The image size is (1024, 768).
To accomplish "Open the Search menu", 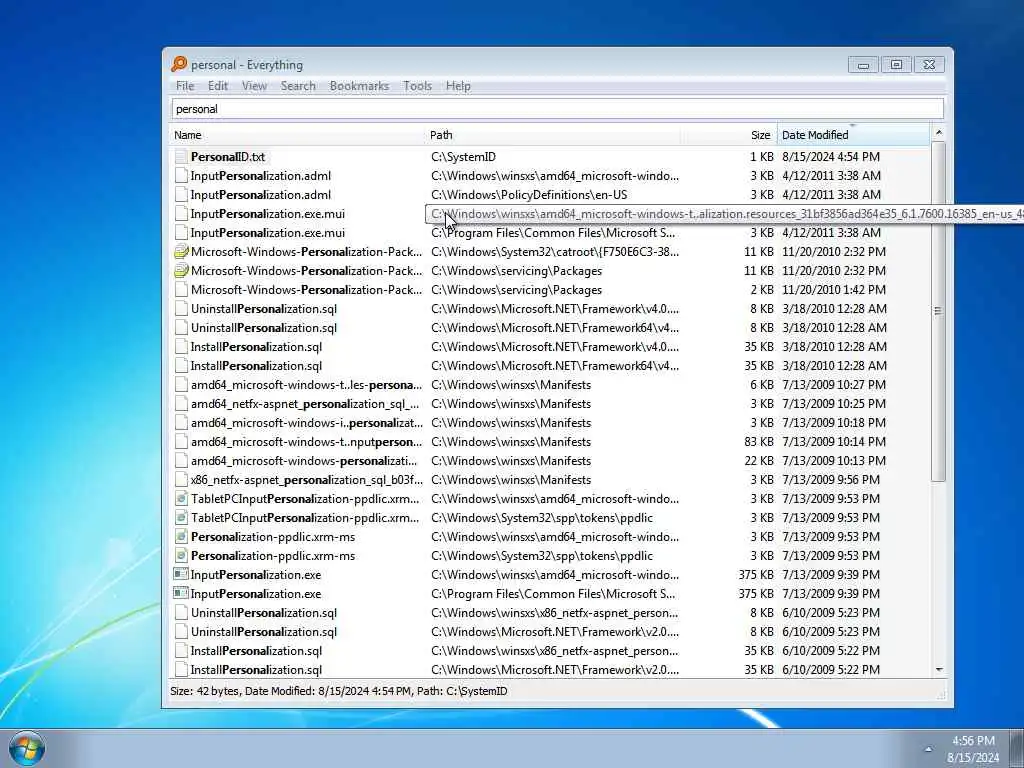I will 298,86.
